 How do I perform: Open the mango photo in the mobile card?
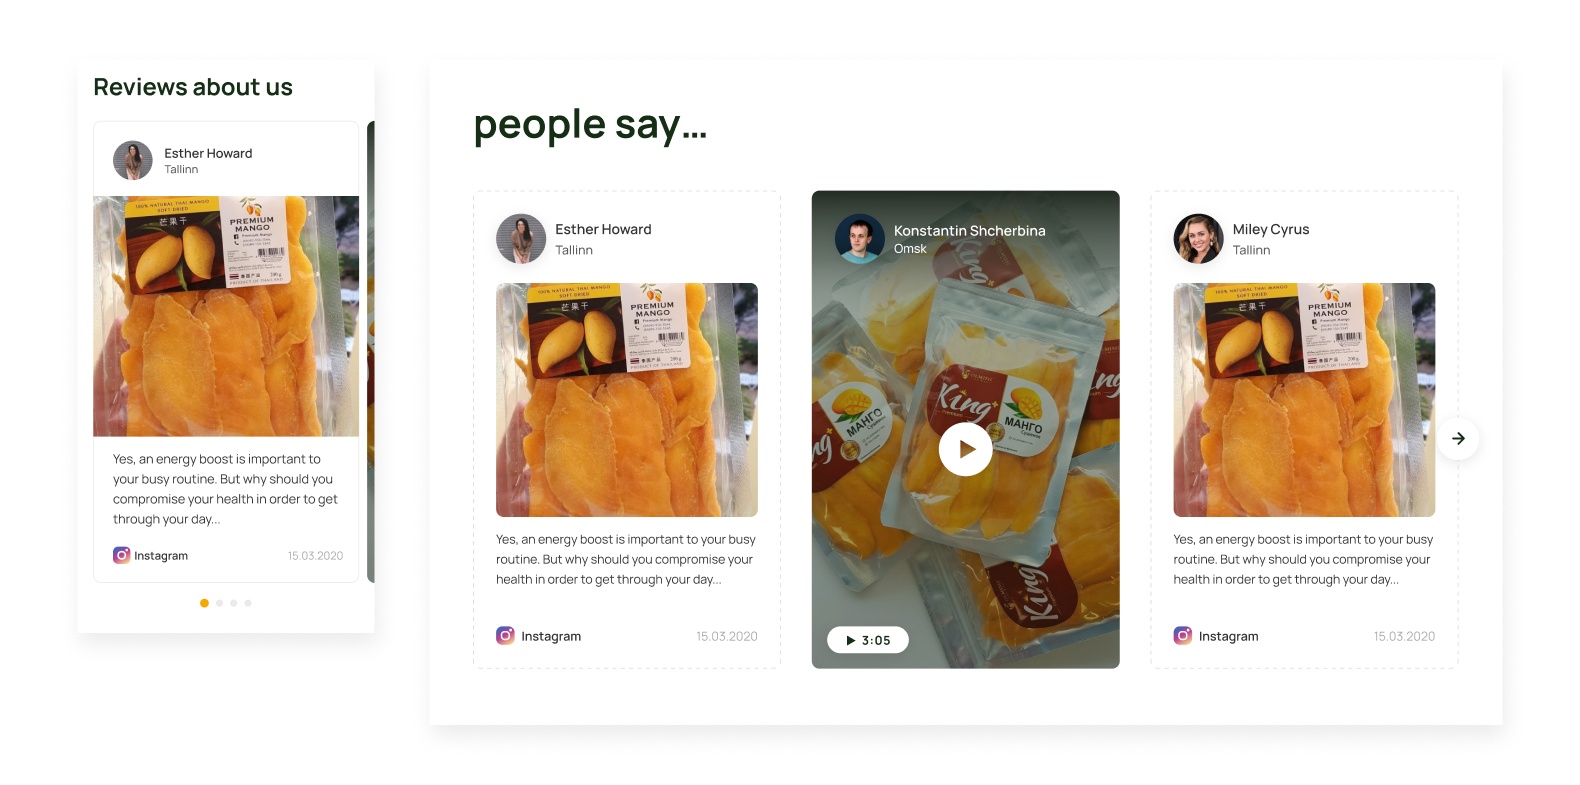tap(226, 316)
